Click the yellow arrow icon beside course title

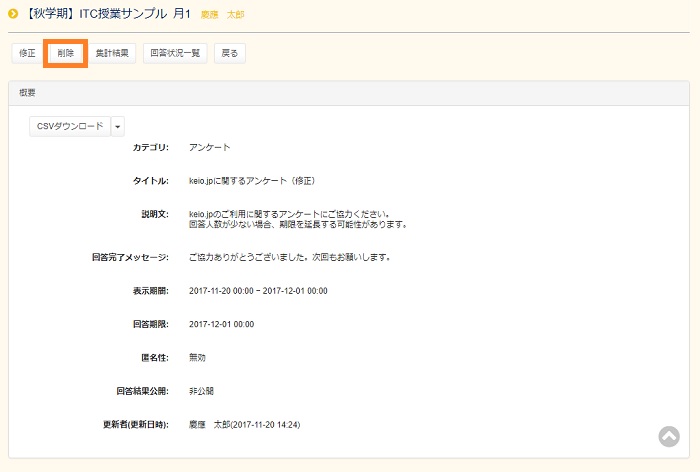(x=13, y=14)
